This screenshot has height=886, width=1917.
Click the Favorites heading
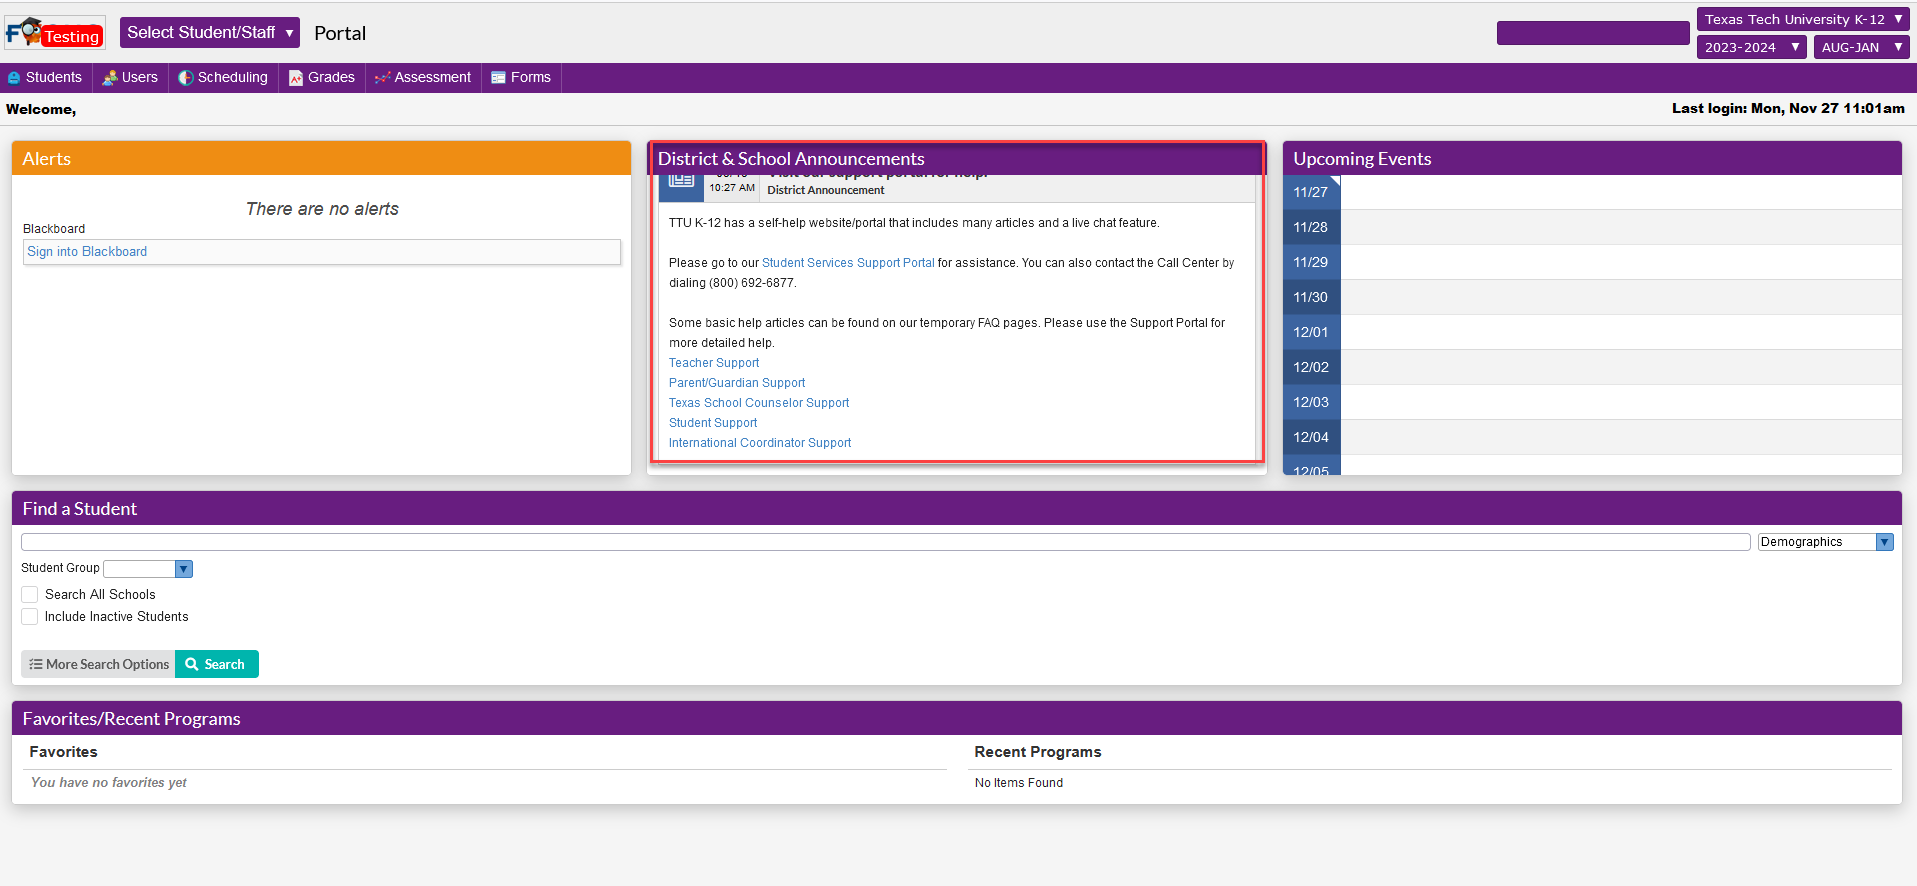click(x=63, y=752)
